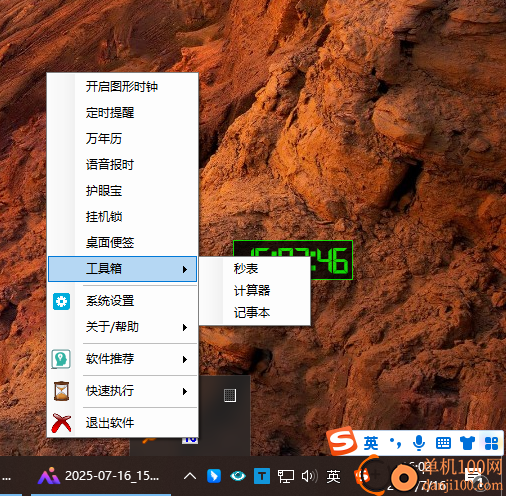Screen dimensions: 506x496
Task: Open 桌面便签 menu item
Action: (x=122, y=243)
